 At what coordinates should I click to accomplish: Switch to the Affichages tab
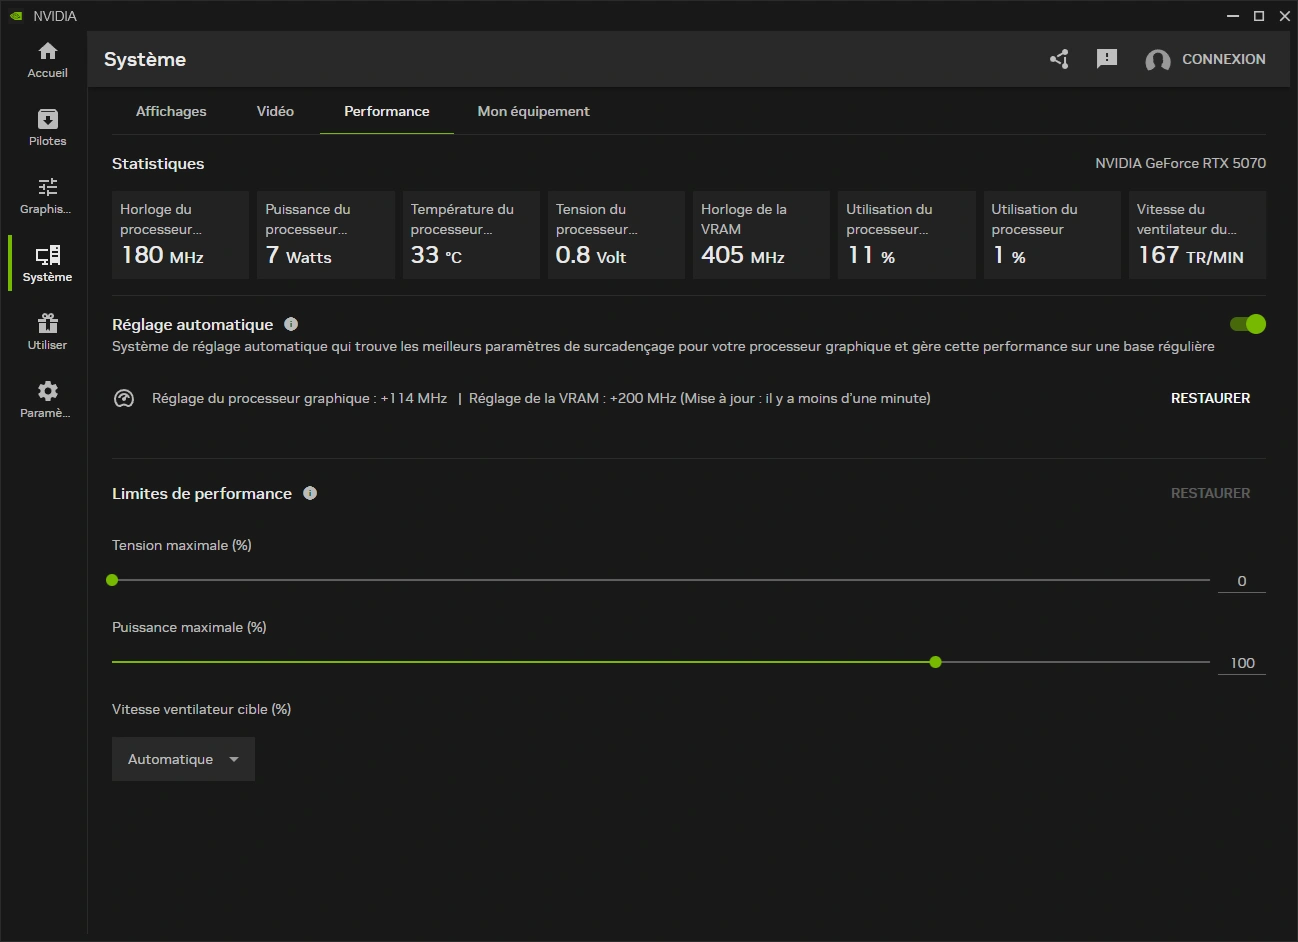click(x=171, y=111)
